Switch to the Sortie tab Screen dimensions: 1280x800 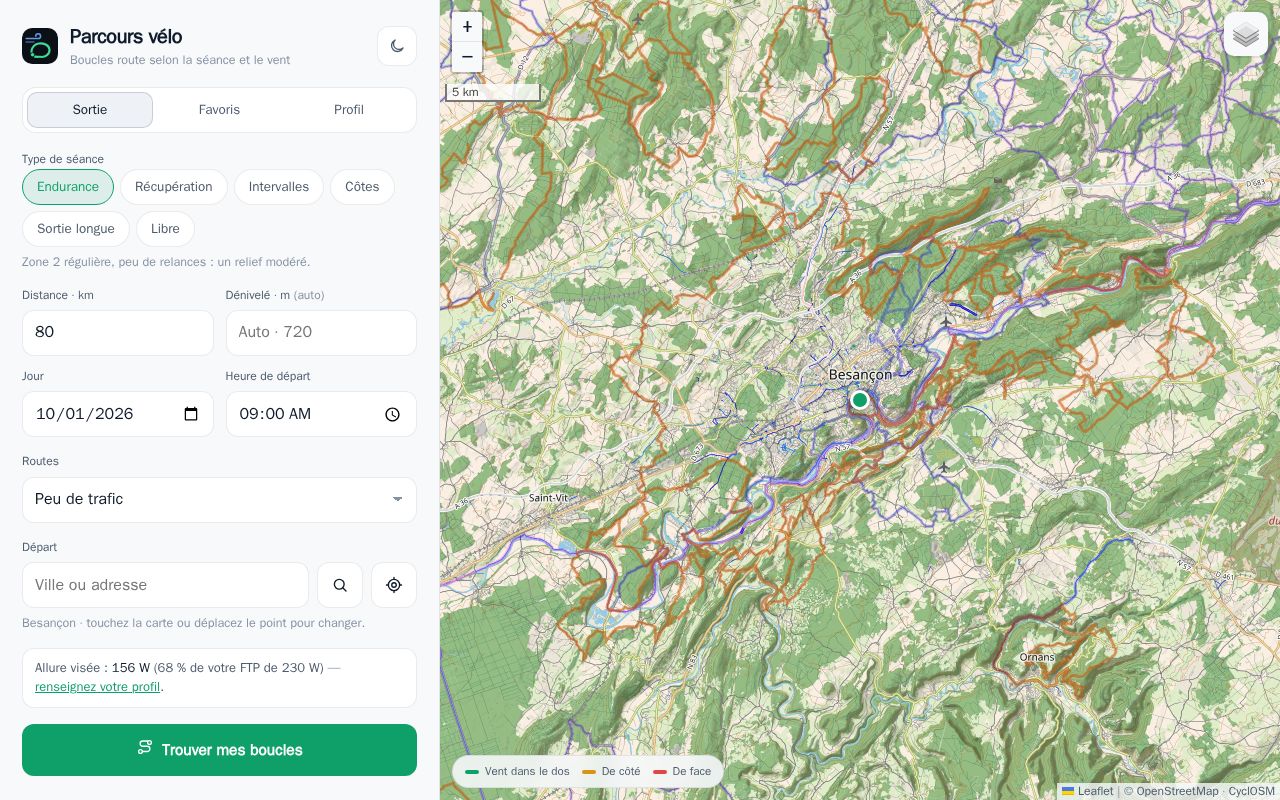coord(90,110)
